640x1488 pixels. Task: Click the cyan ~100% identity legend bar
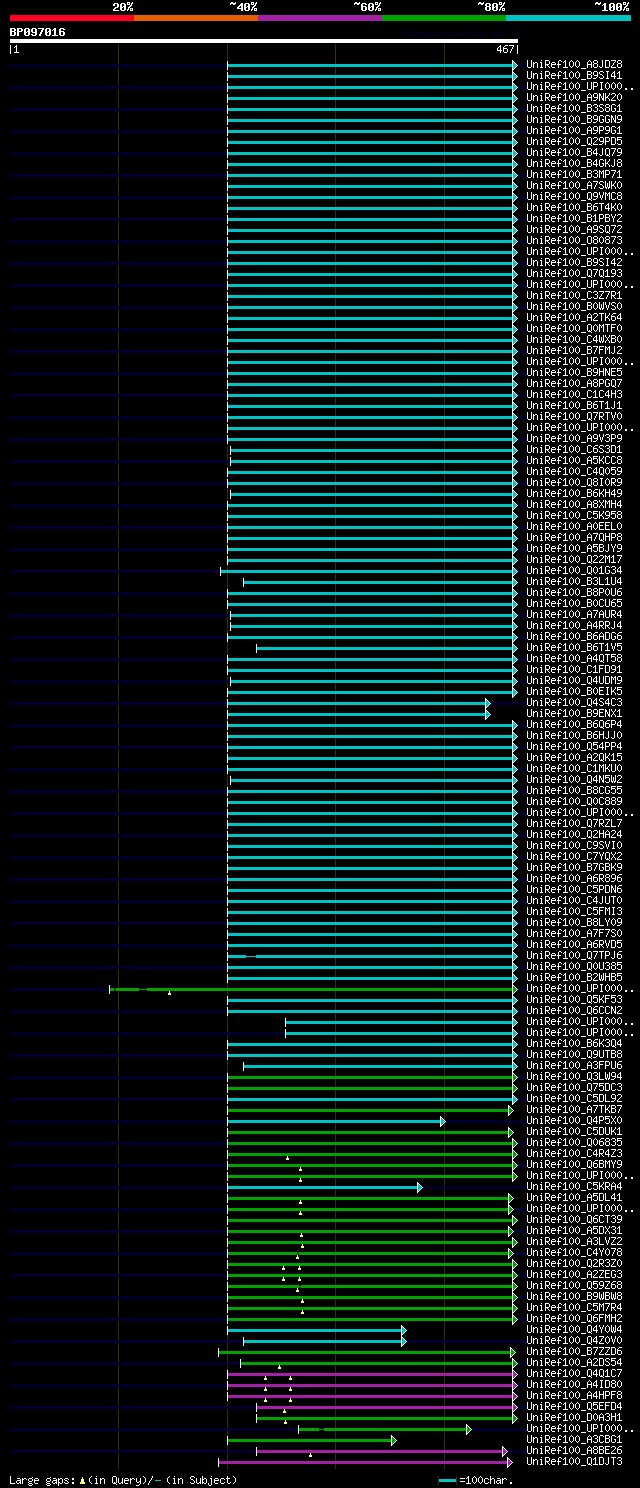pos(568,18)
